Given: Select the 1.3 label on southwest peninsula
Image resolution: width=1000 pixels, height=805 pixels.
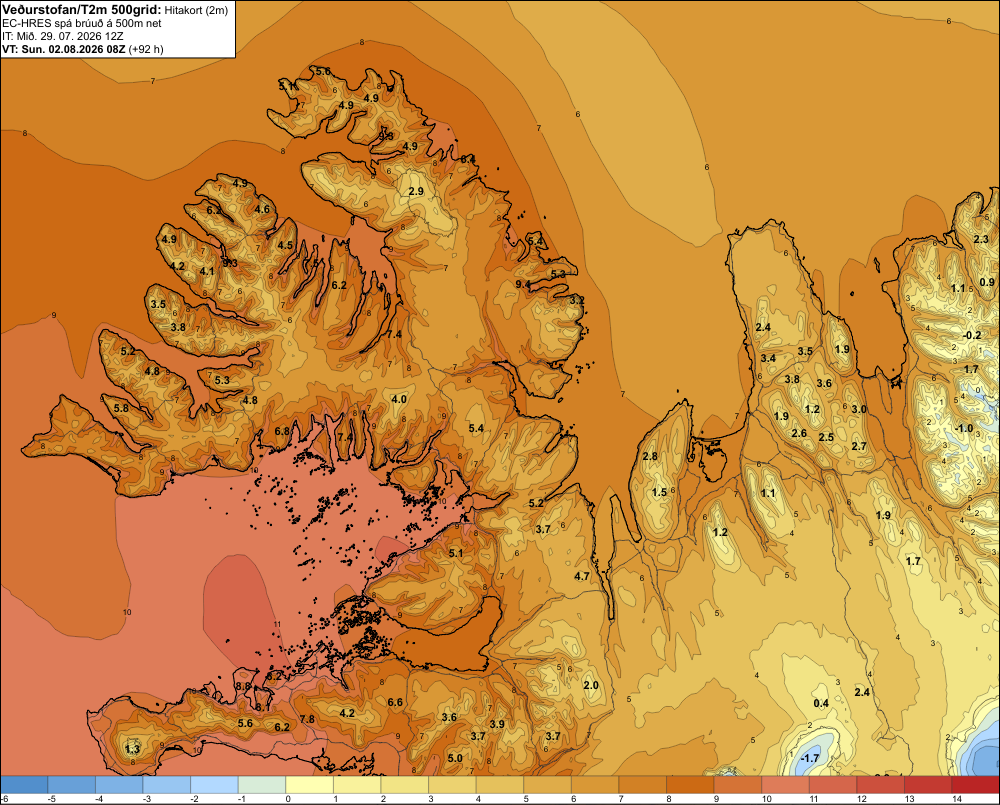Looking at the screenshot, I should click(133, 749).
